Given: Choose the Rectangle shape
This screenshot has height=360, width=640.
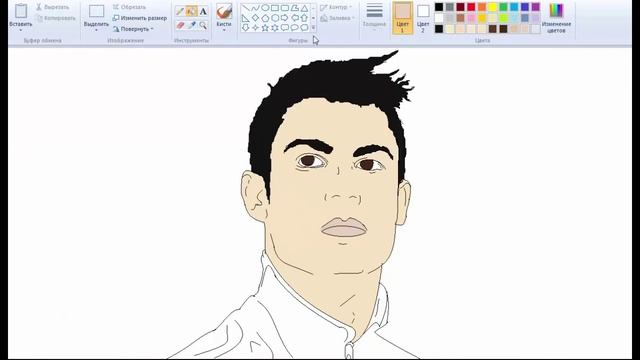Looking at the screenshot, I should pos(275,8).
